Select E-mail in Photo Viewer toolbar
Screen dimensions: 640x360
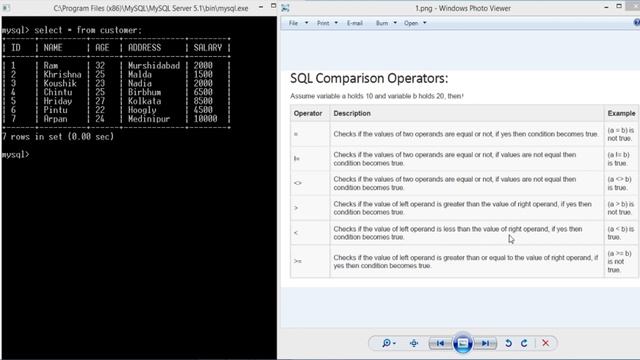[x=355, y=23]
